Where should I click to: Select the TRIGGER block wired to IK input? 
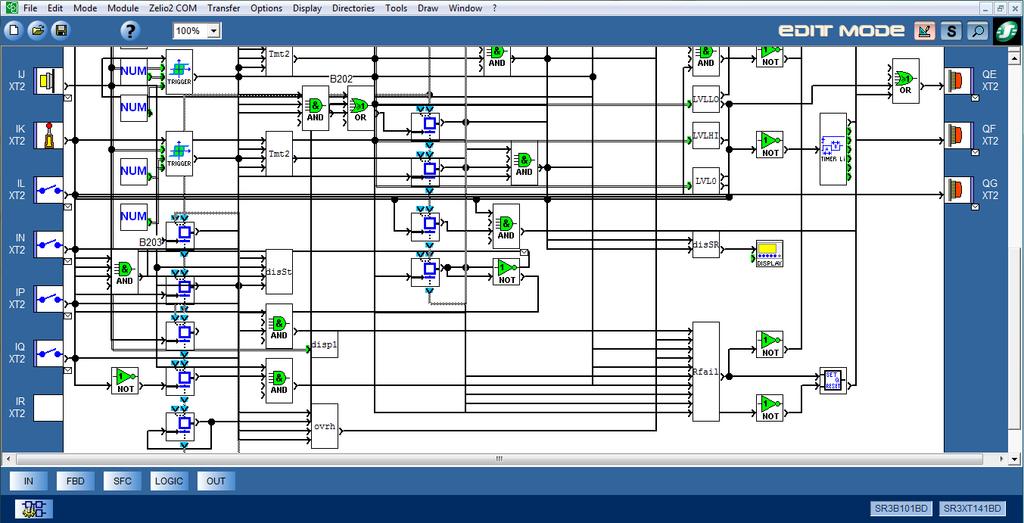tap(179, 153)
